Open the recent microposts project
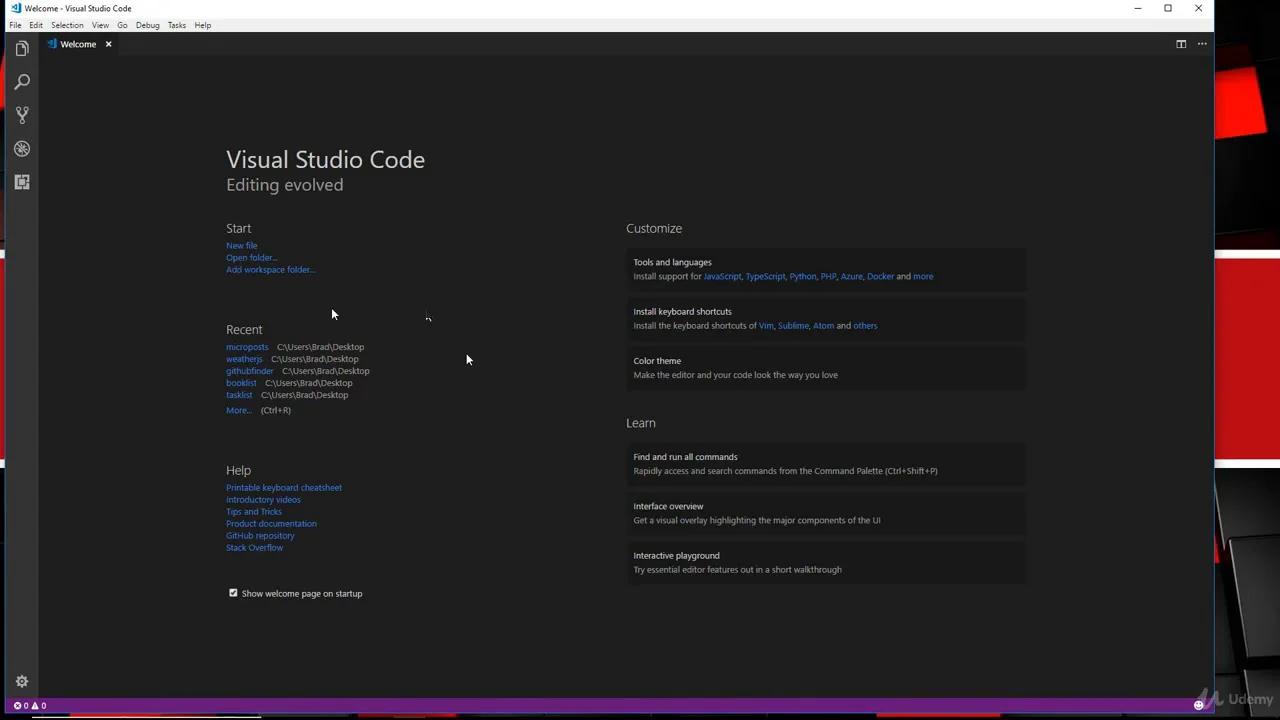The height and width of the screenshot is (720, 1280). 247,347
